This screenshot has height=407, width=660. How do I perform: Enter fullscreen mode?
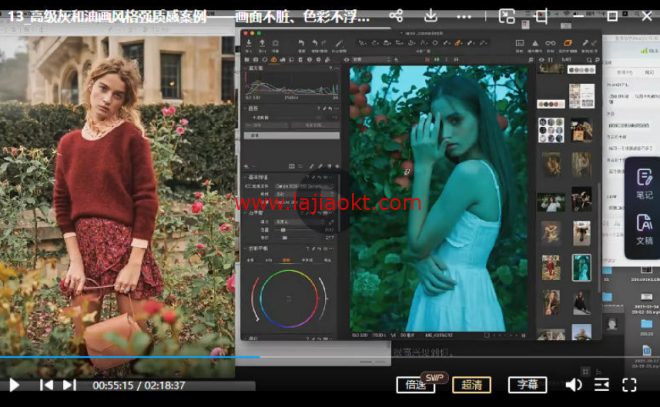click(x=629, y=385)
